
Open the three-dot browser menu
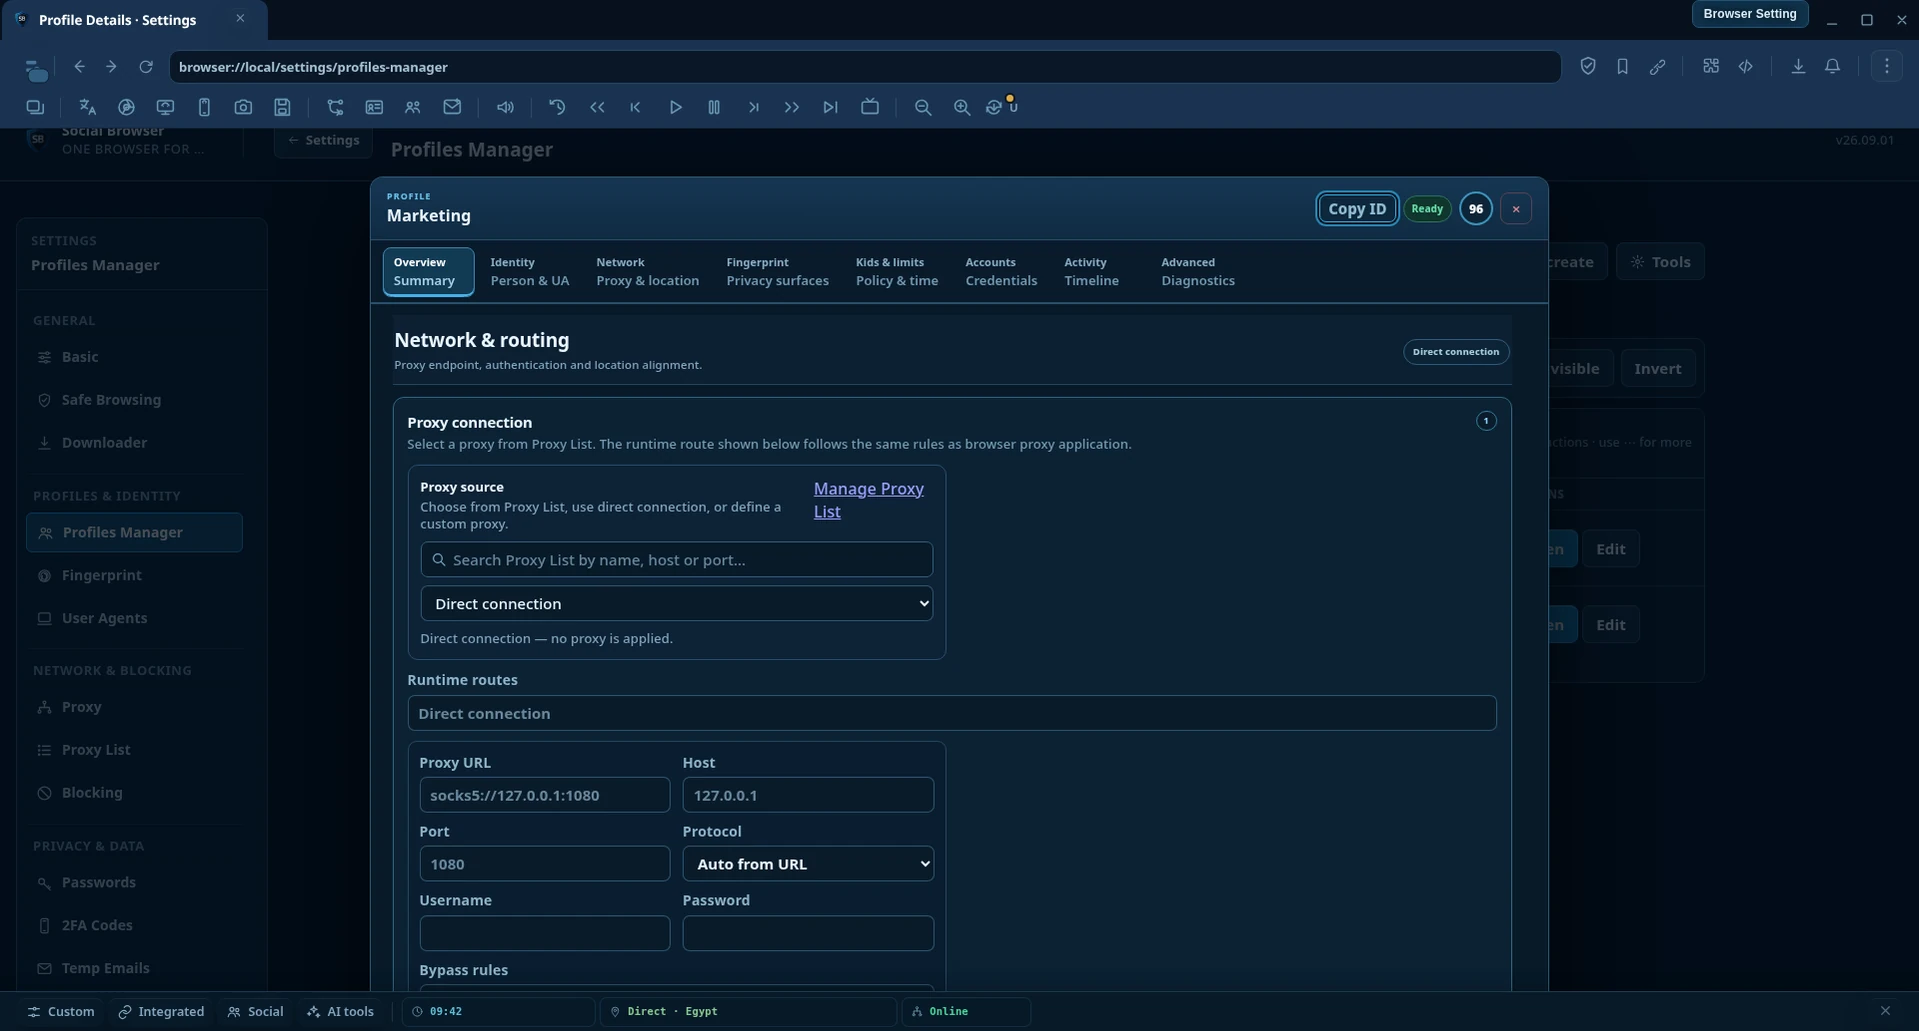(1887, 66)
